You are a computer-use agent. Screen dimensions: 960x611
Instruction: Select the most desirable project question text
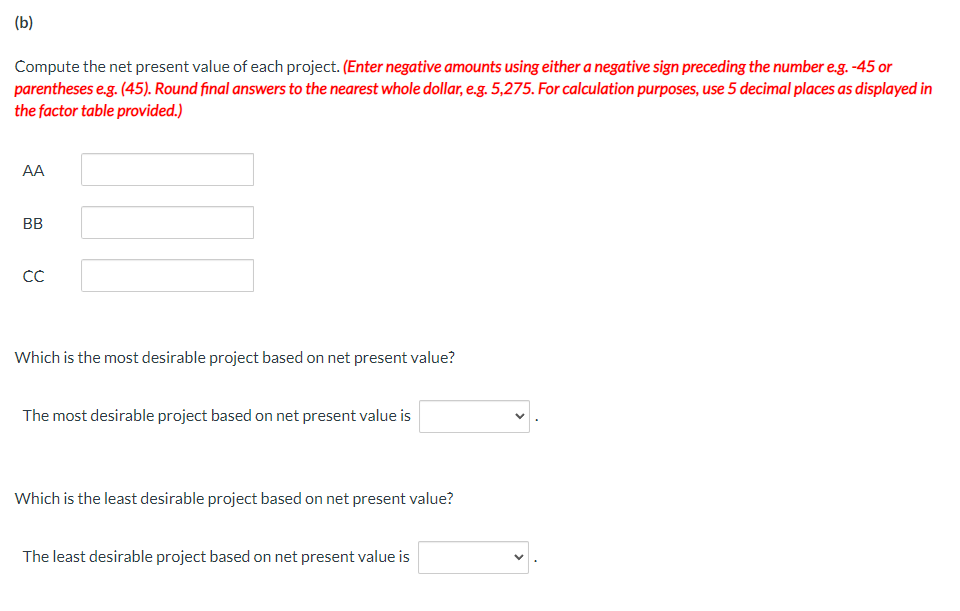(234, 357)
